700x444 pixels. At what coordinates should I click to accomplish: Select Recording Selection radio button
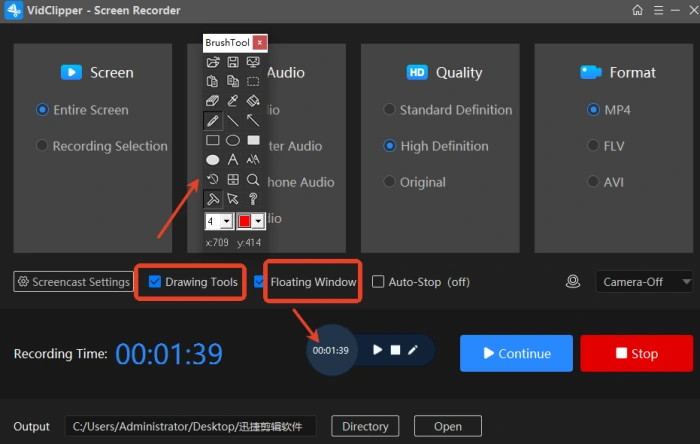click(42, 145)
